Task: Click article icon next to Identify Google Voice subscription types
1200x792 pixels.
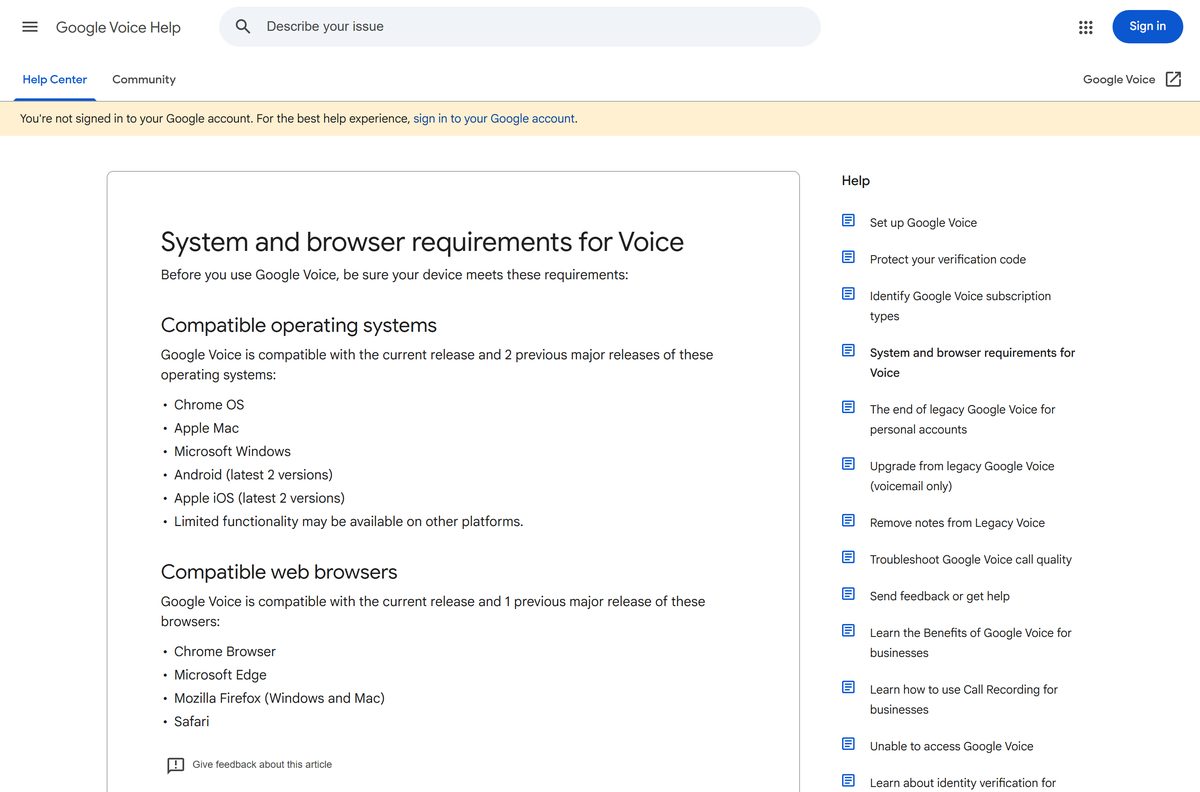Action: coord(848,294)
